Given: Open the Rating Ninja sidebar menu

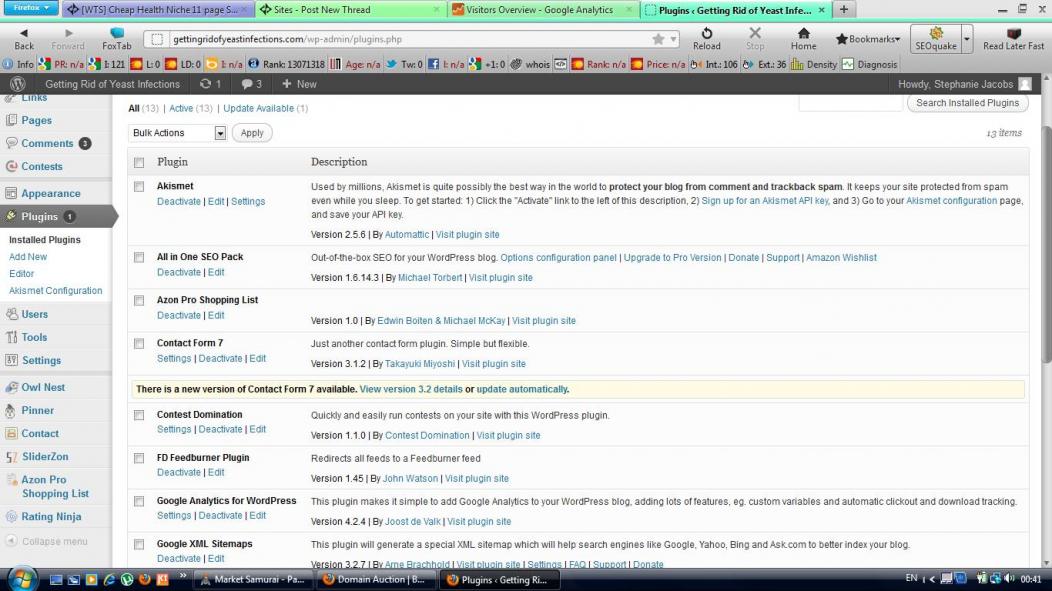Looking at the screenshot, I should (x=51, y=517).
